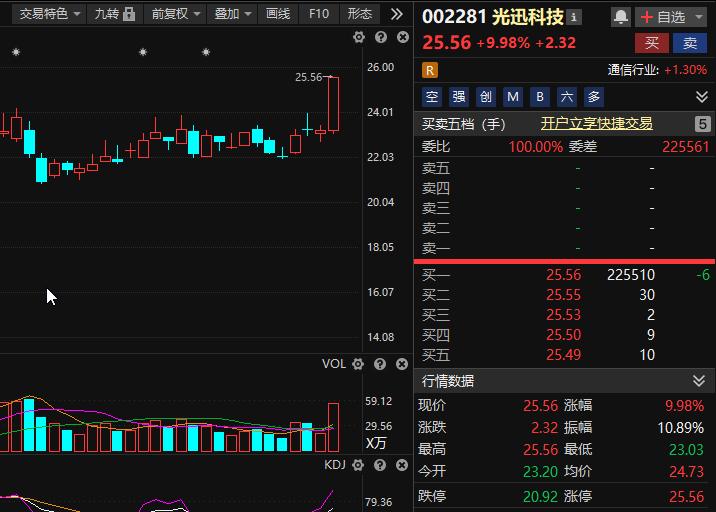Toggle the order book level 5 button
Viewport: 716px width, 512px height.
[702, 124]
